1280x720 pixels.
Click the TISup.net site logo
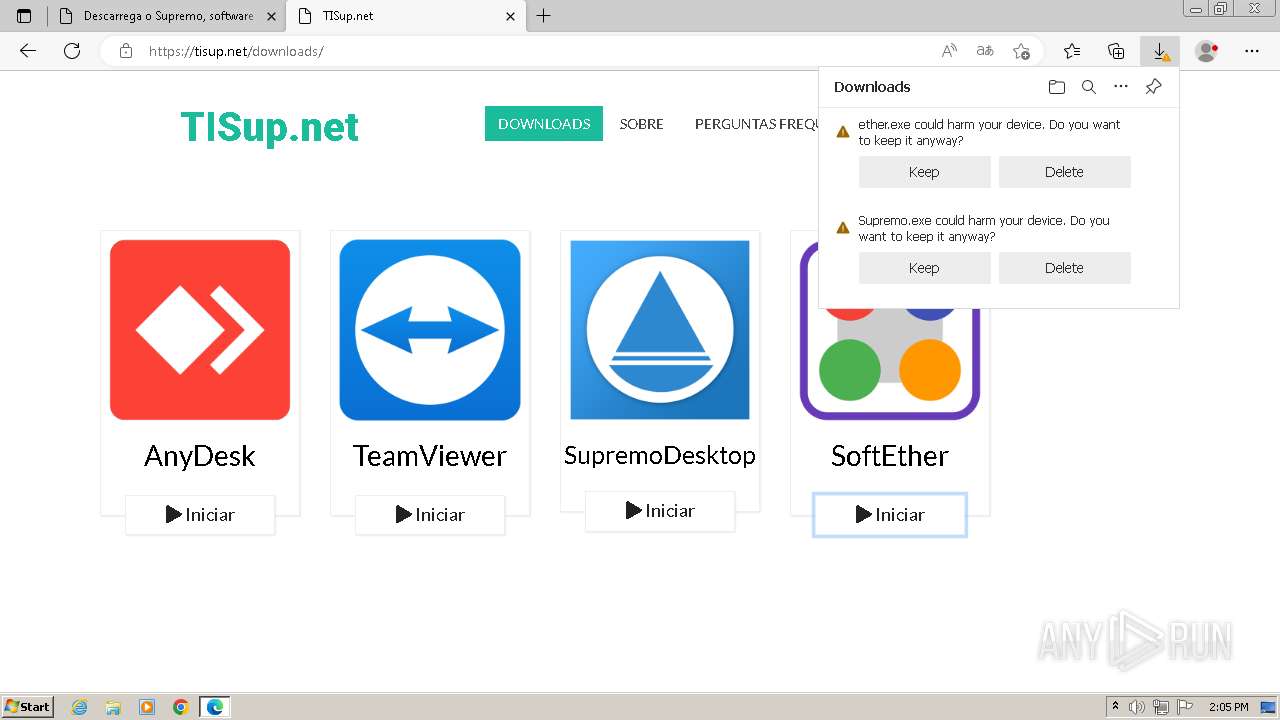tap(269, 127)
